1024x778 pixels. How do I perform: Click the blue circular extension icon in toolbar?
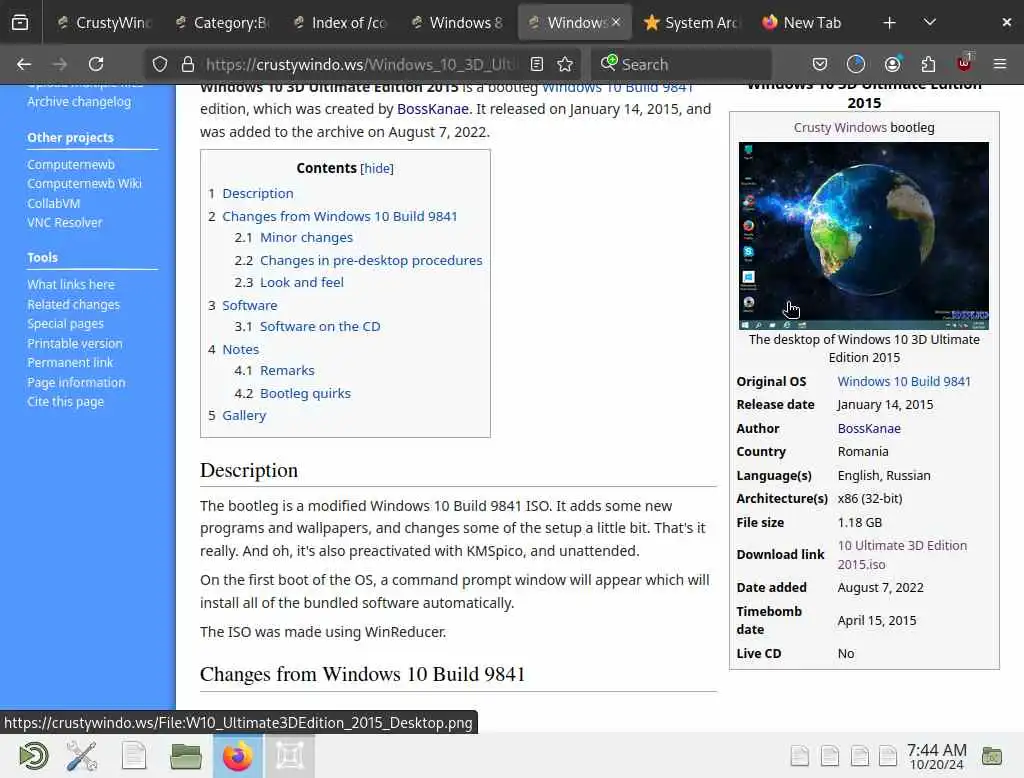(856, 64)
